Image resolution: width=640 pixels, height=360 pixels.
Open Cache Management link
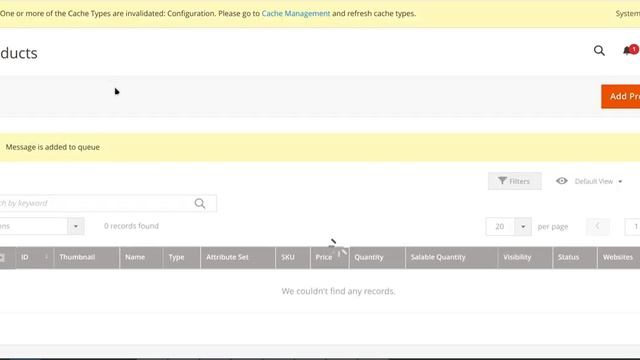(296, 13)
